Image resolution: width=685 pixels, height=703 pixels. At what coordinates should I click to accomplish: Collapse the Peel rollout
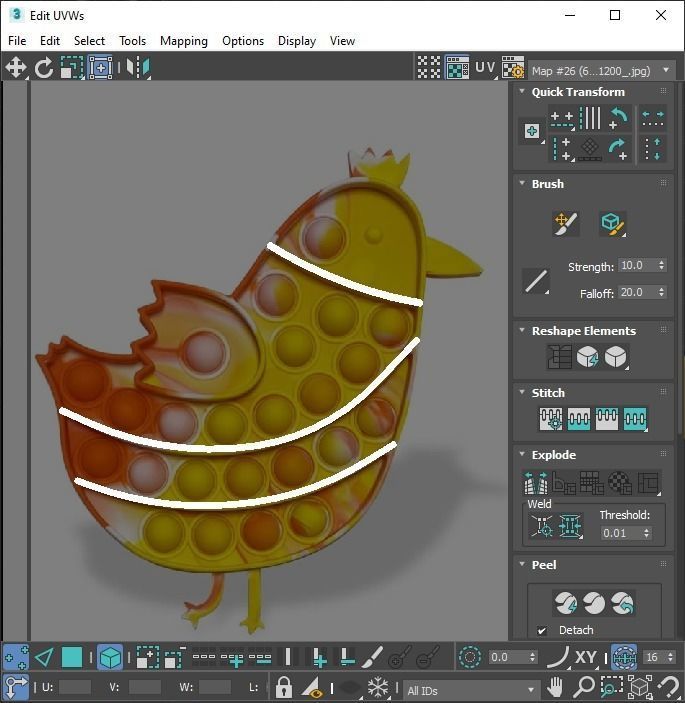(522, 564)
